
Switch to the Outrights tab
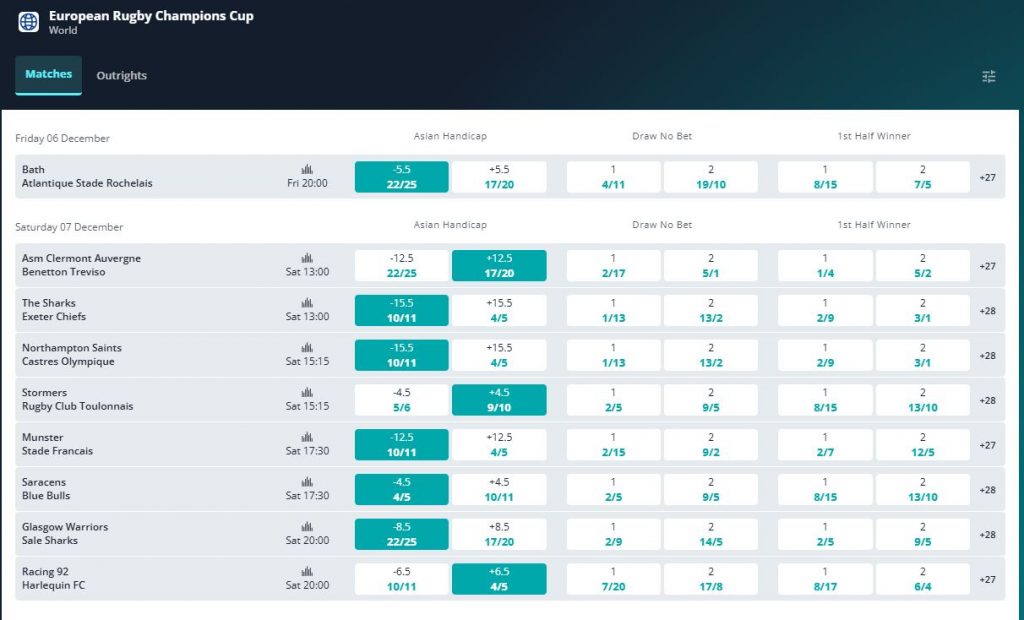click(121, 75)
